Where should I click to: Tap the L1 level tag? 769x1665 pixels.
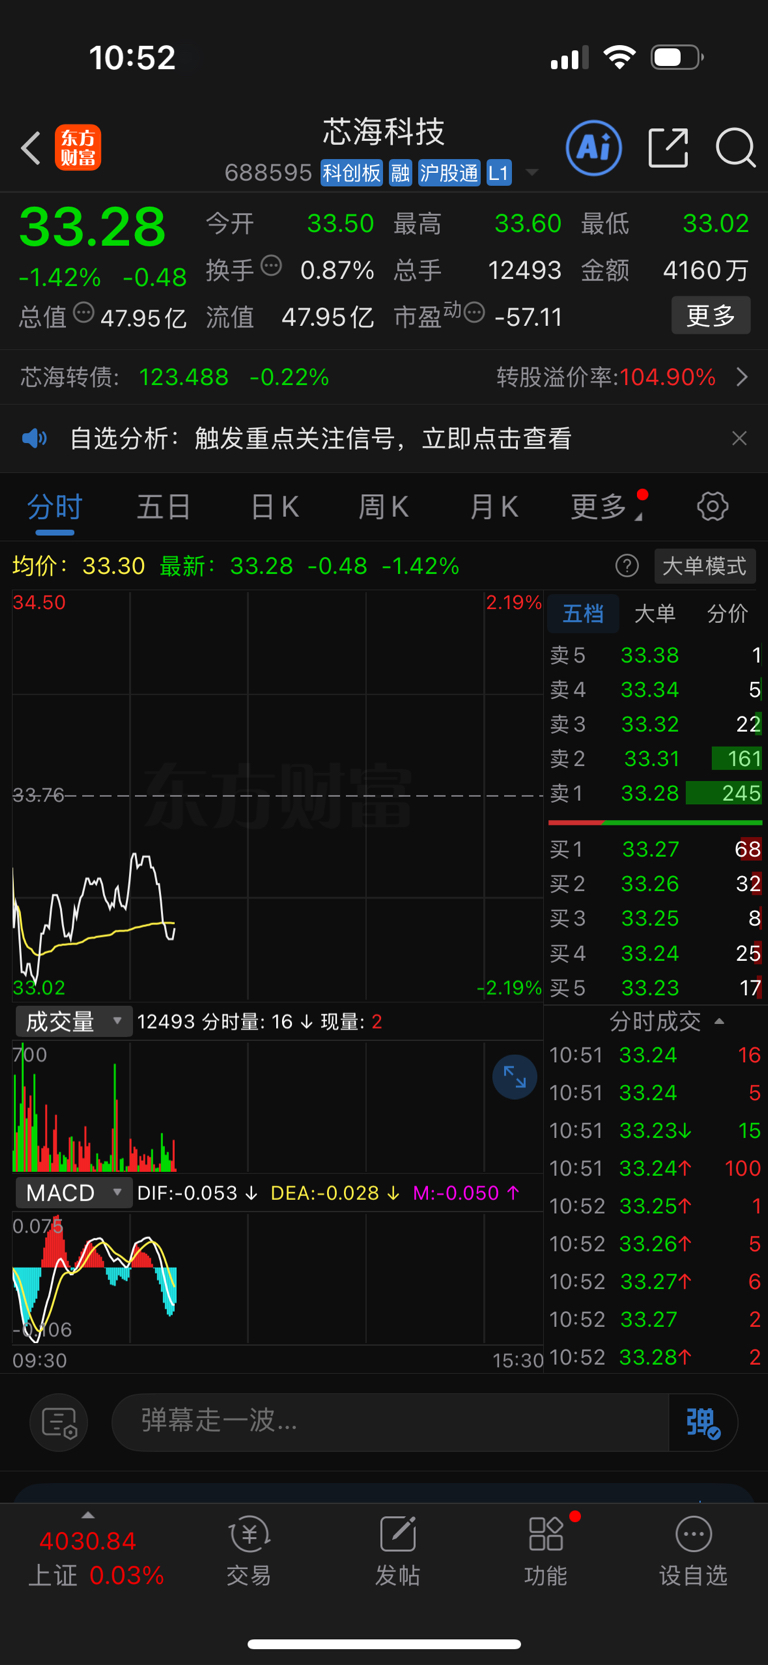tap(499, 173)
